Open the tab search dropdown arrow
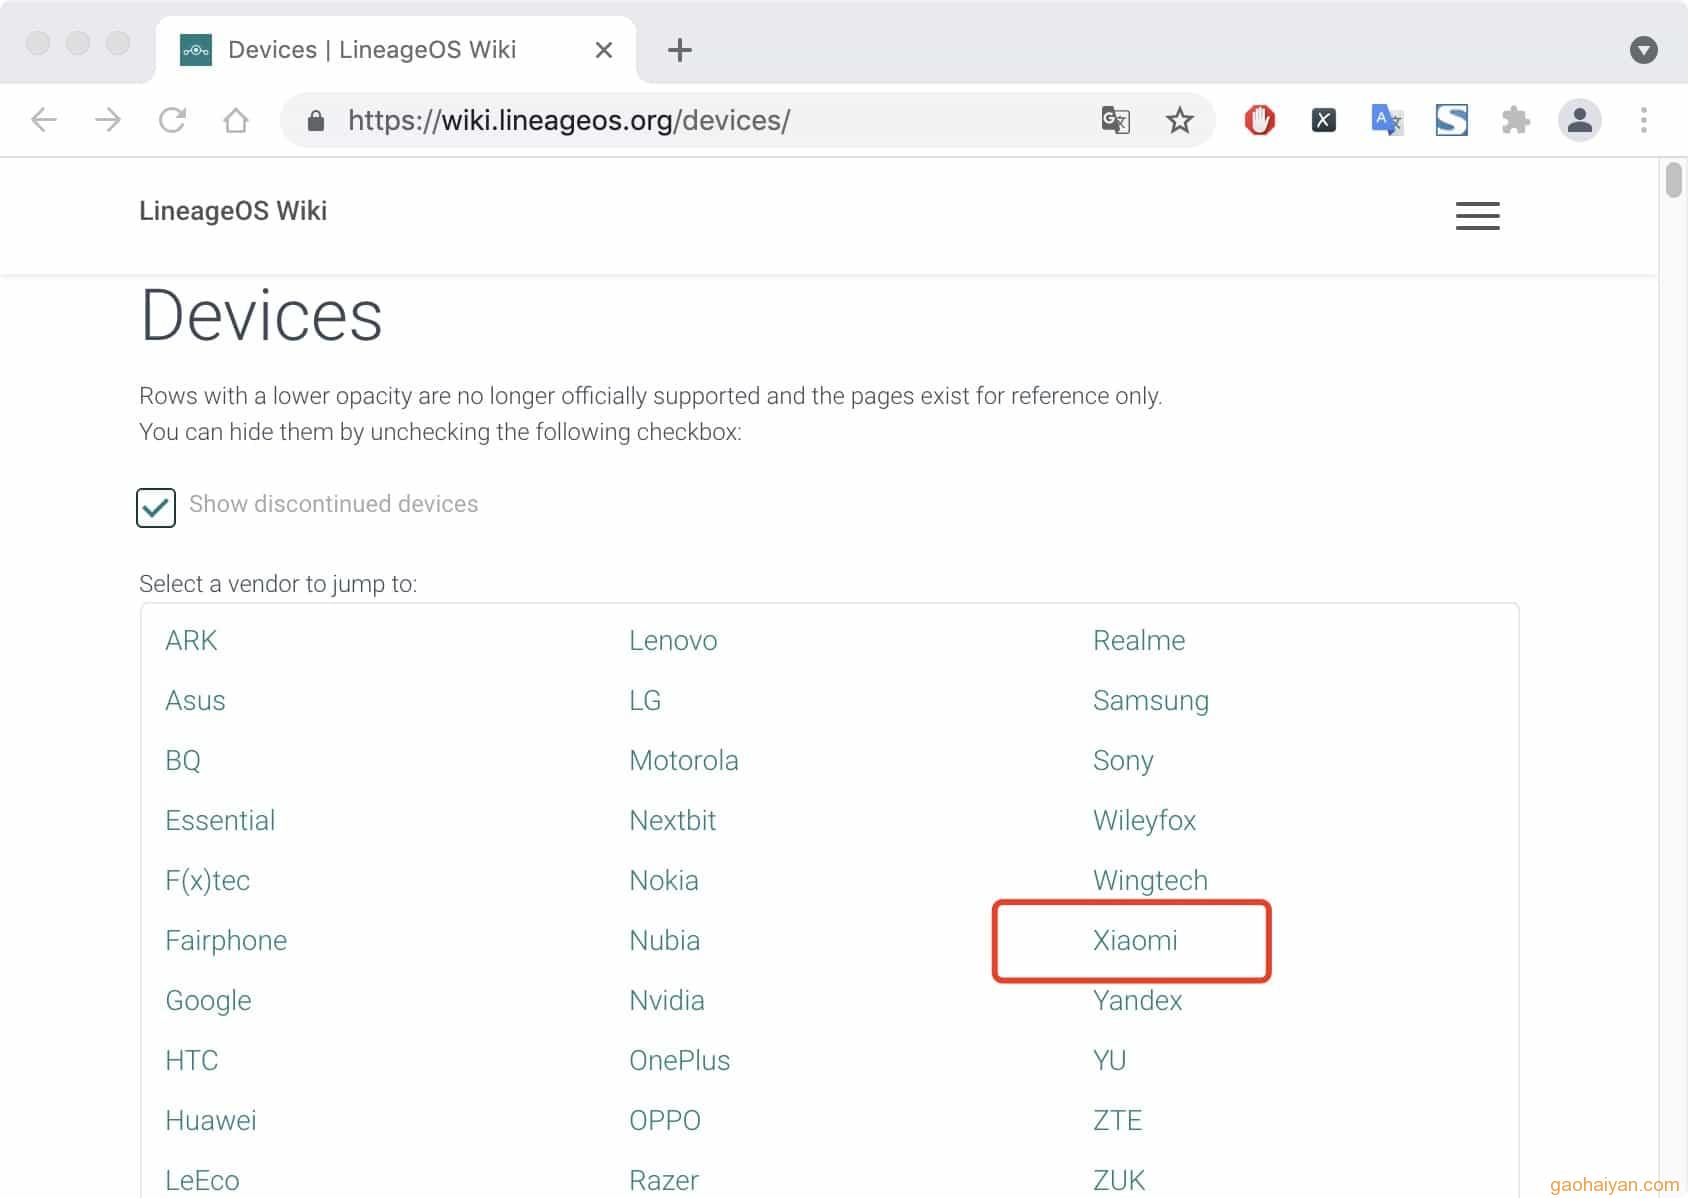The height and width of the screenshot is (1198, 1688). [x=1644, y=50]
